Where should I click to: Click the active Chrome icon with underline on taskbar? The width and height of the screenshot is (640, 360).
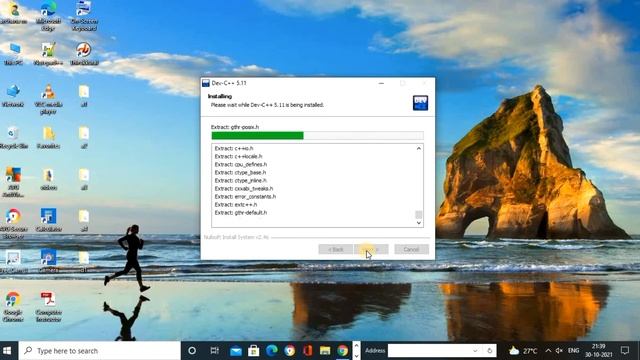(x=343, y=351)
